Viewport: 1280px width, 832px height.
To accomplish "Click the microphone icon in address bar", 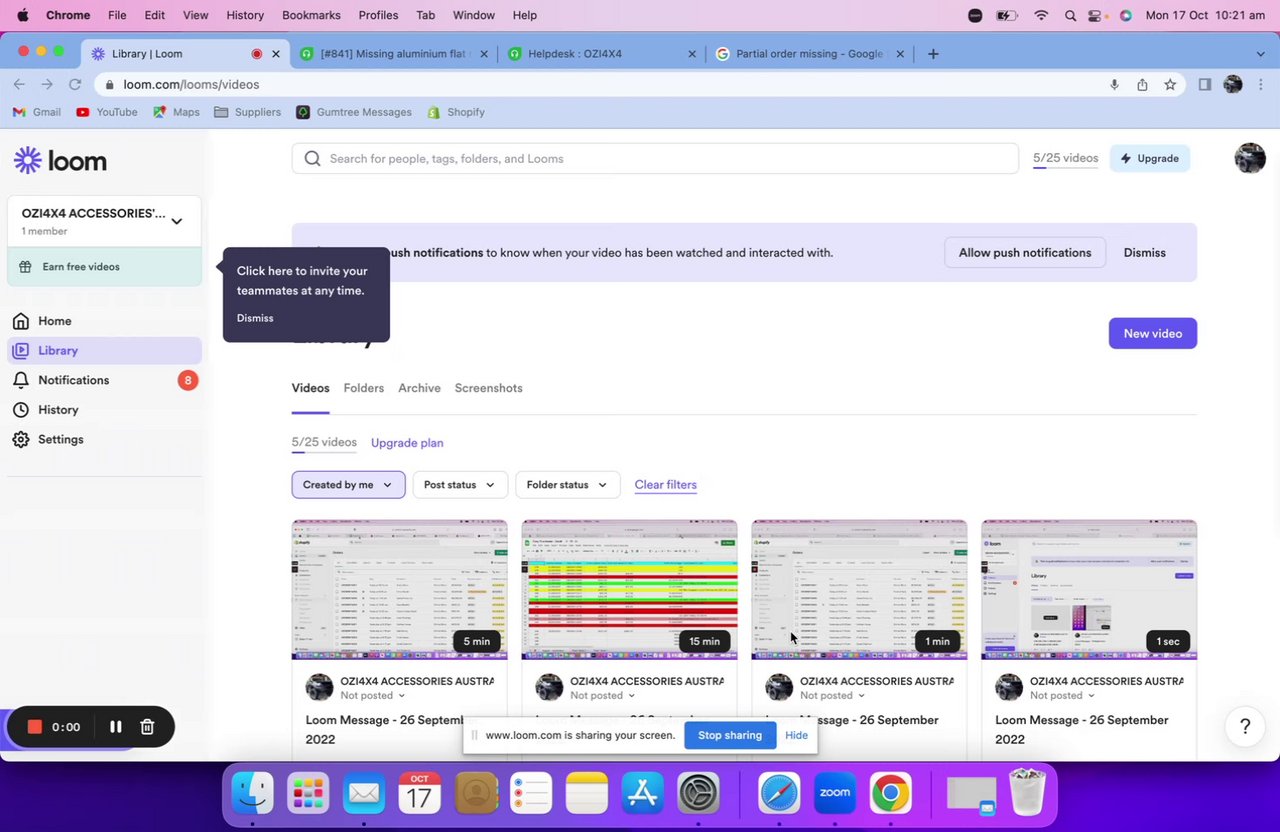I will coord(1114,85).
